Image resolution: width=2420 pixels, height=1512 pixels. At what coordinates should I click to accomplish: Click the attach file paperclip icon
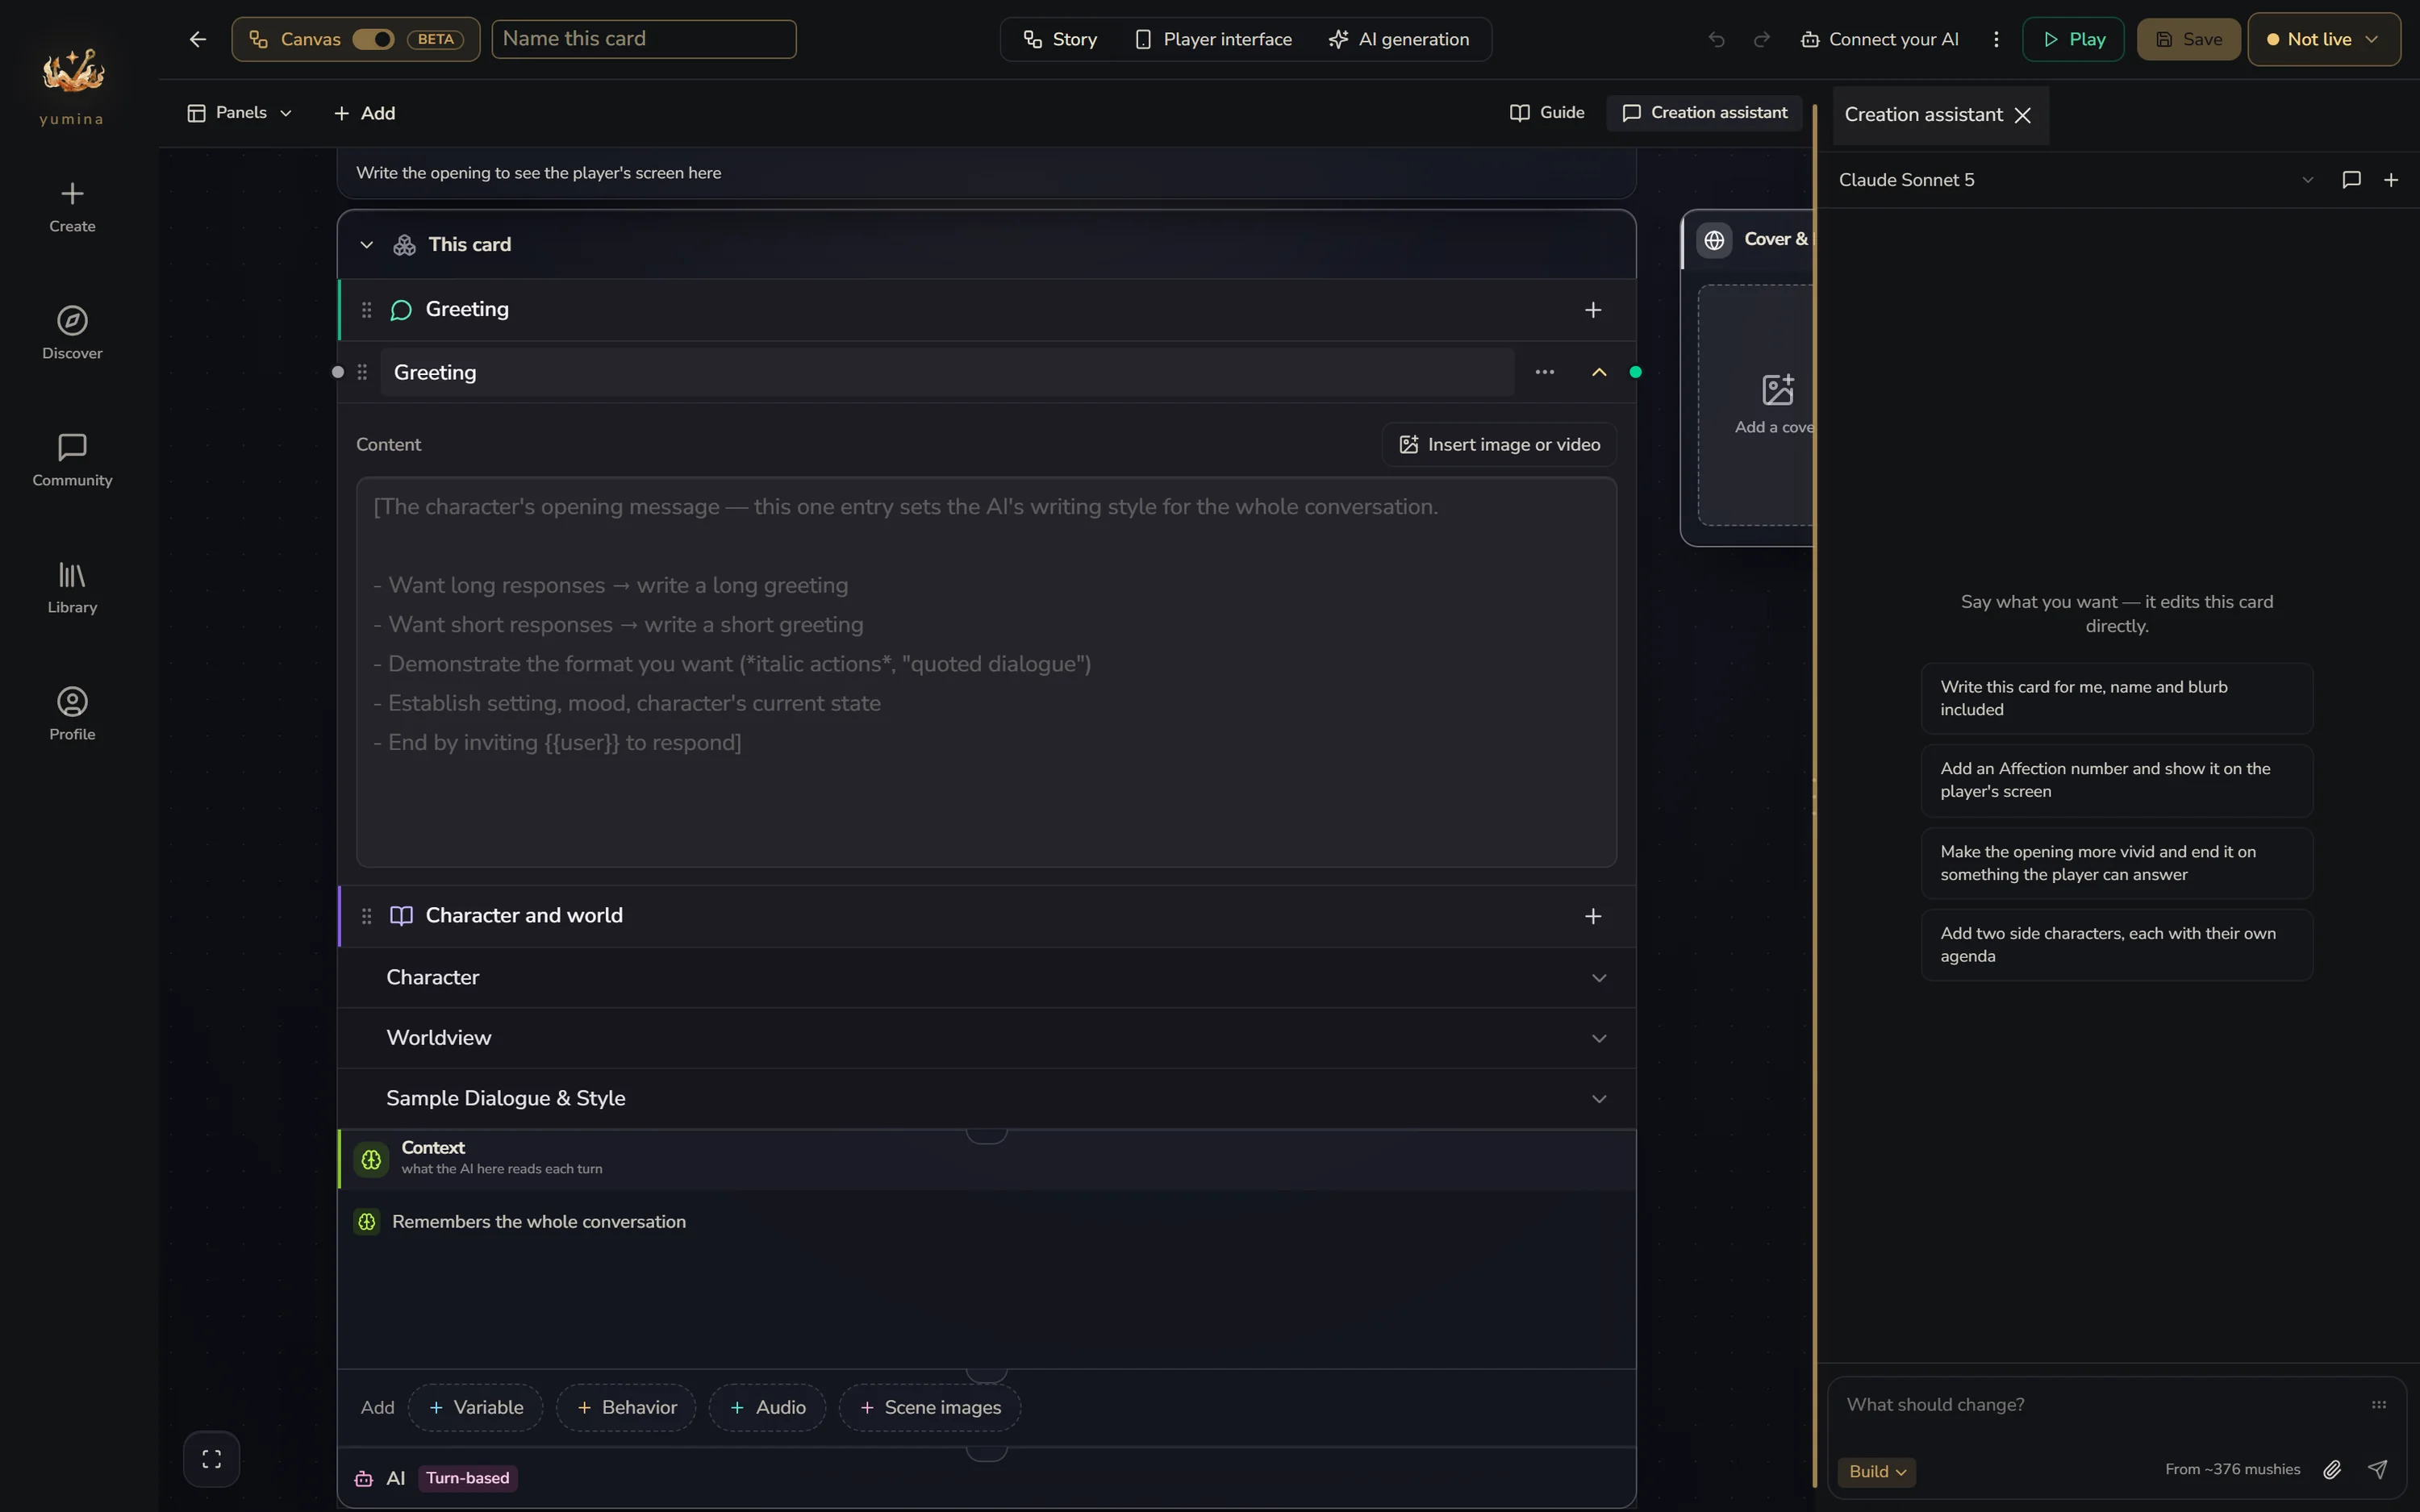click(2332, 1469)
